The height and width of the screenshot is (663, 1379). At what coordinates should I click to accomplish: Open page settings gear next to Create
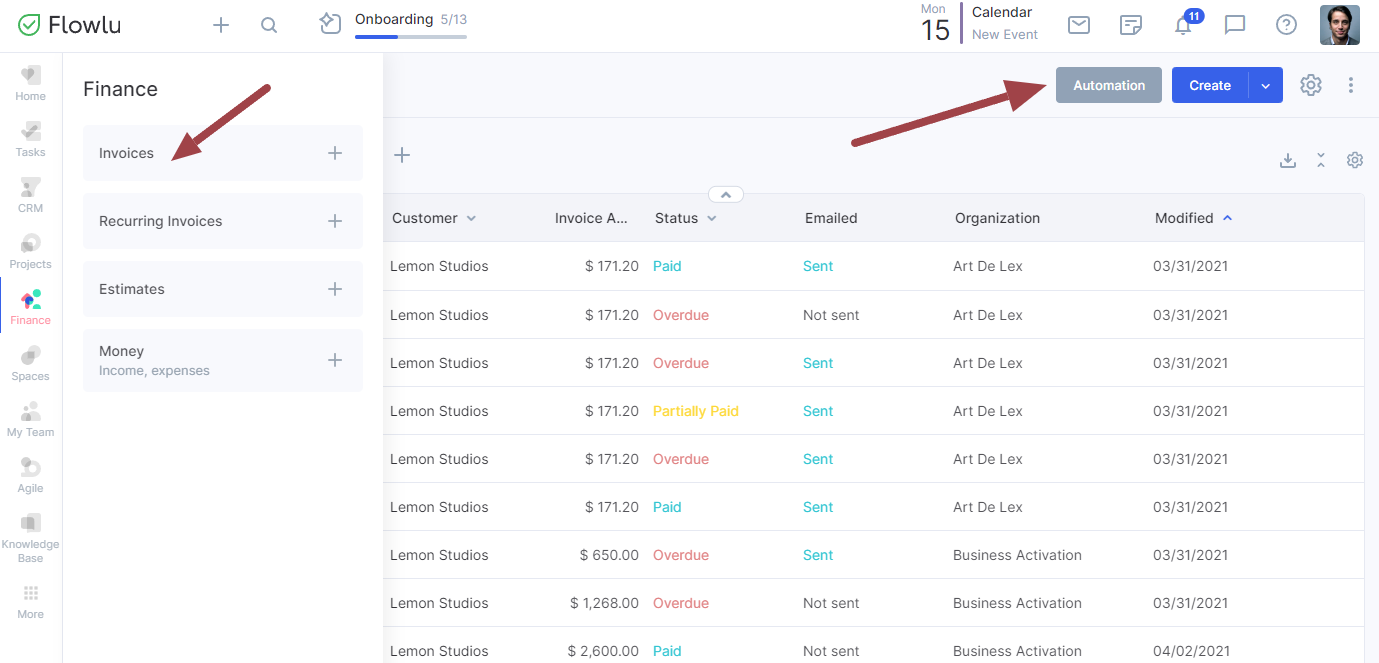tap(1311, 85)
